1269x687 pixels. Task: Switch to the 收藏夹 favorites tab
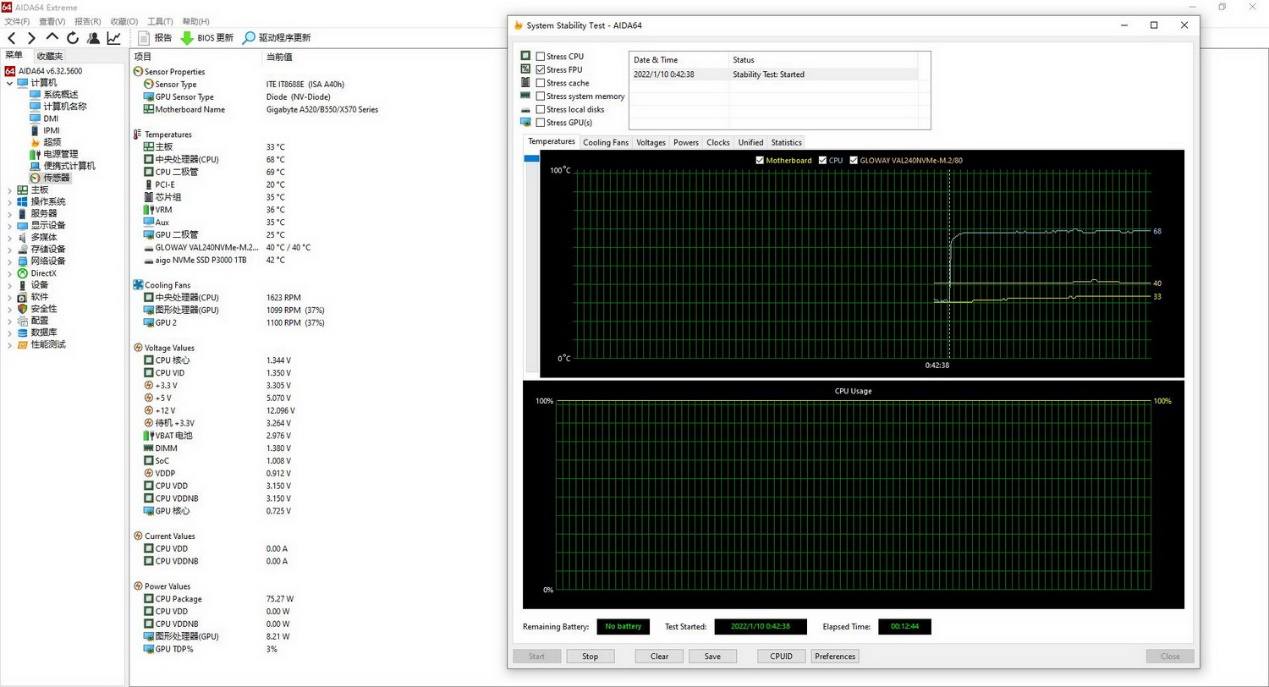click(x=49, y=56)
